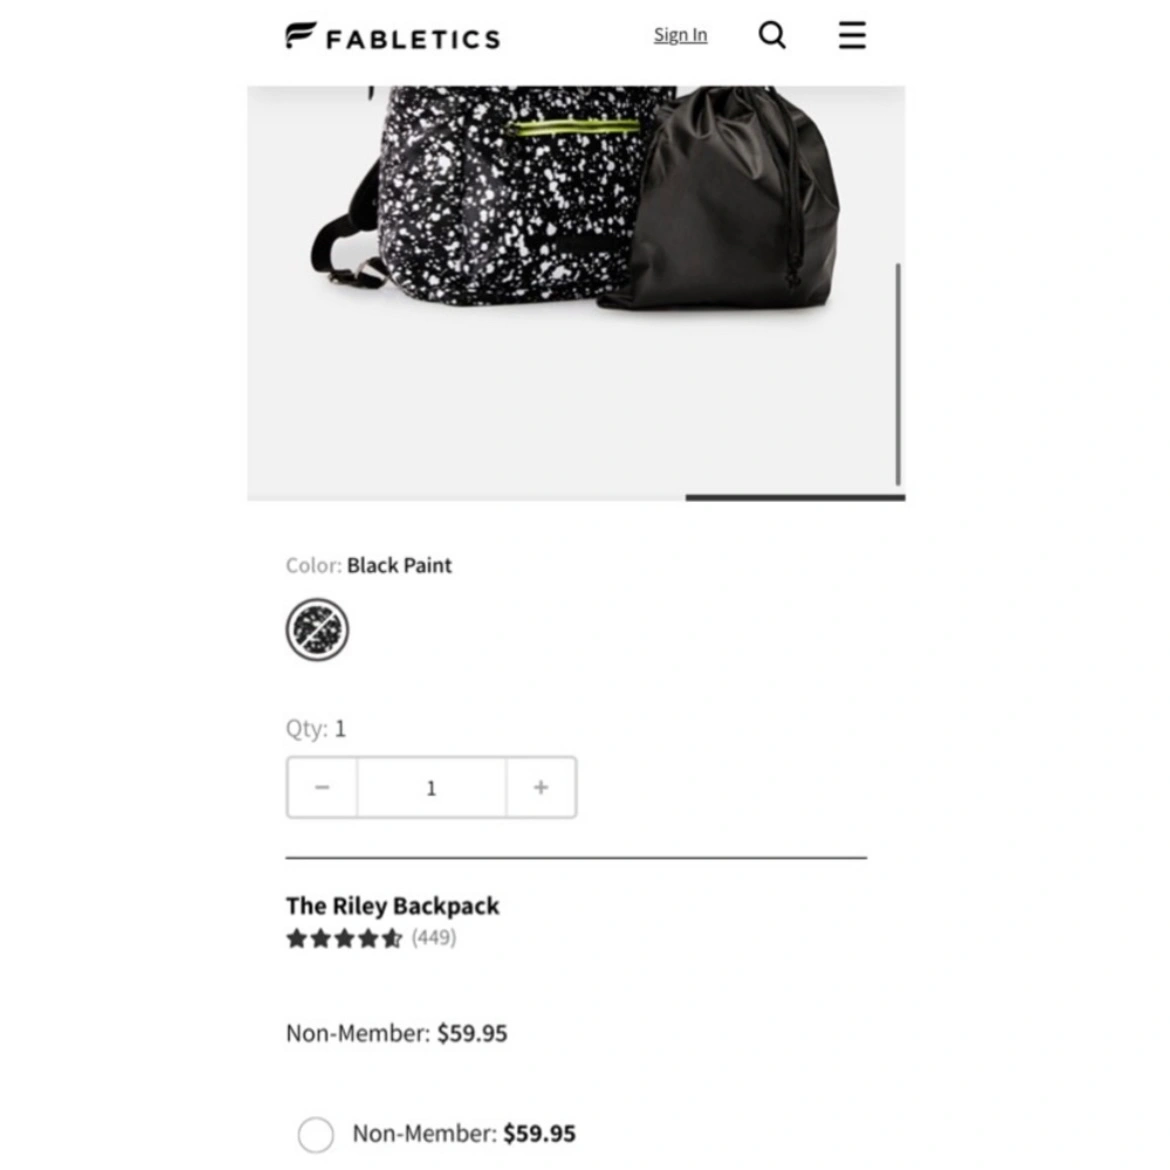
Task: Click the Fabletics winged F logo icon
Action: (x=301, y=35)
